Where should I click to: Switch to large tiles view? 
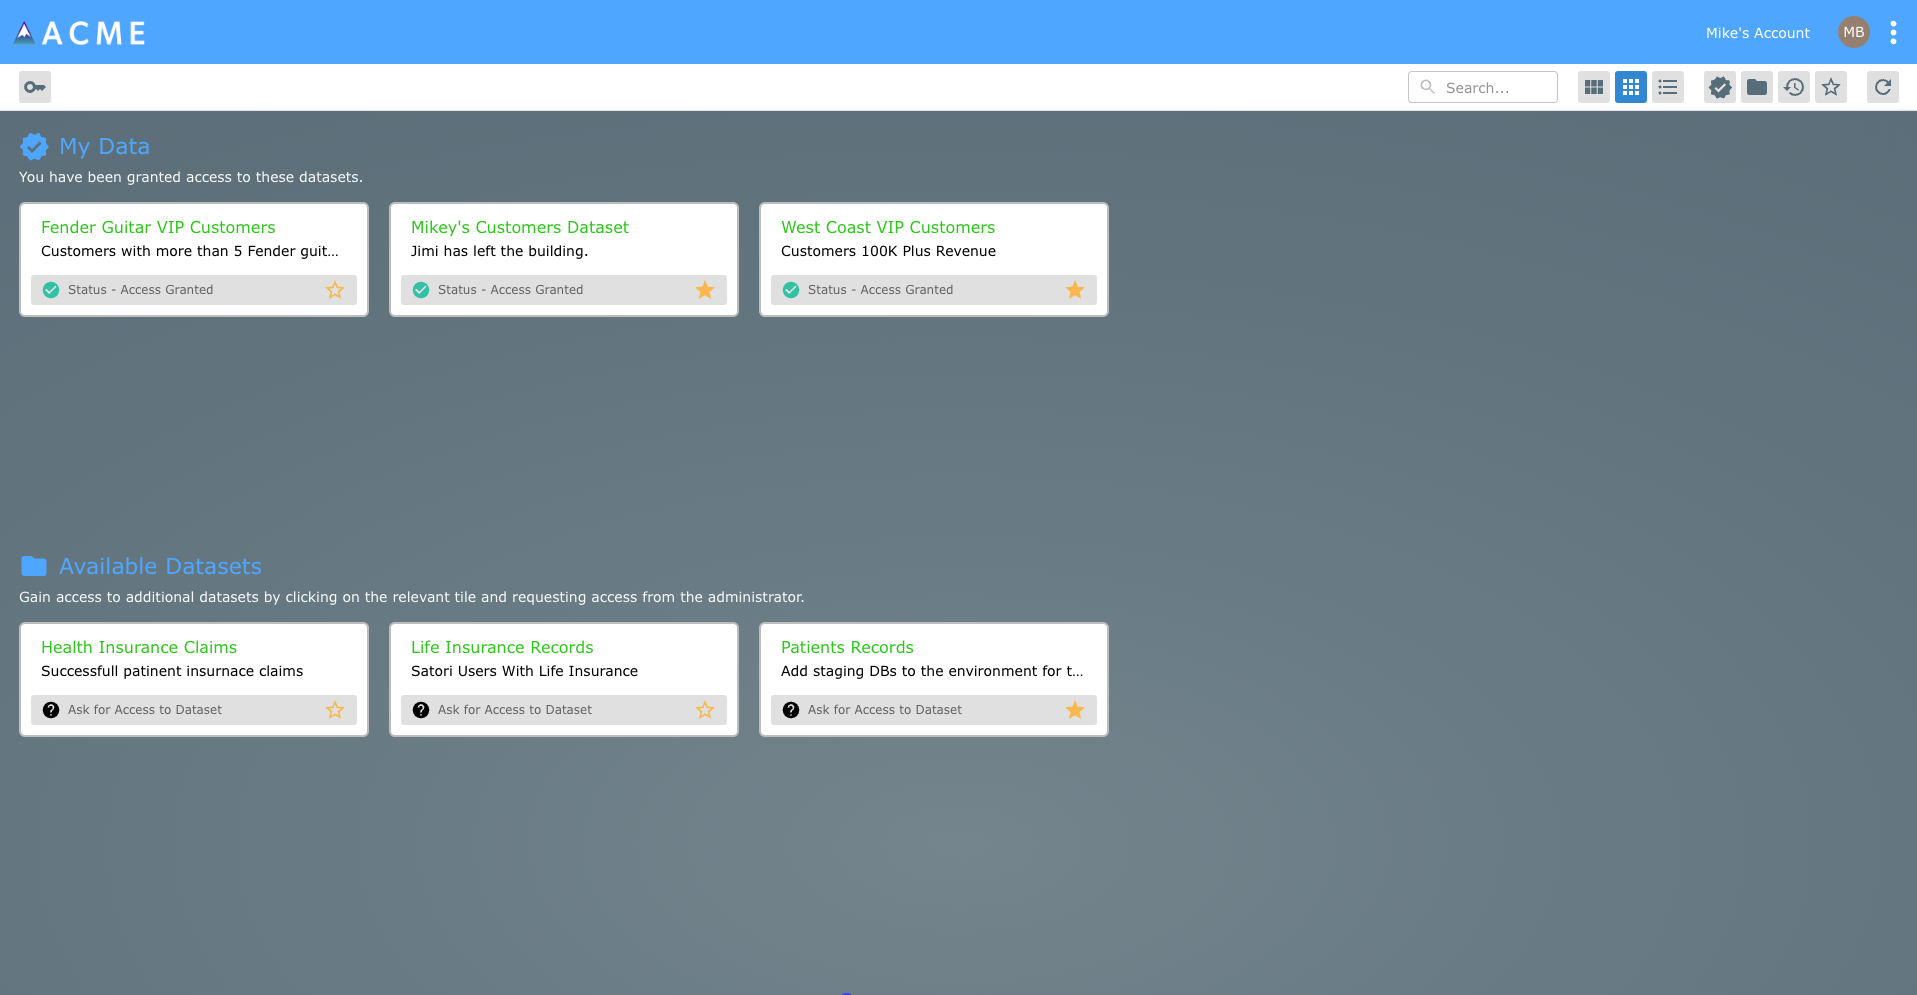coord(1594,87)
